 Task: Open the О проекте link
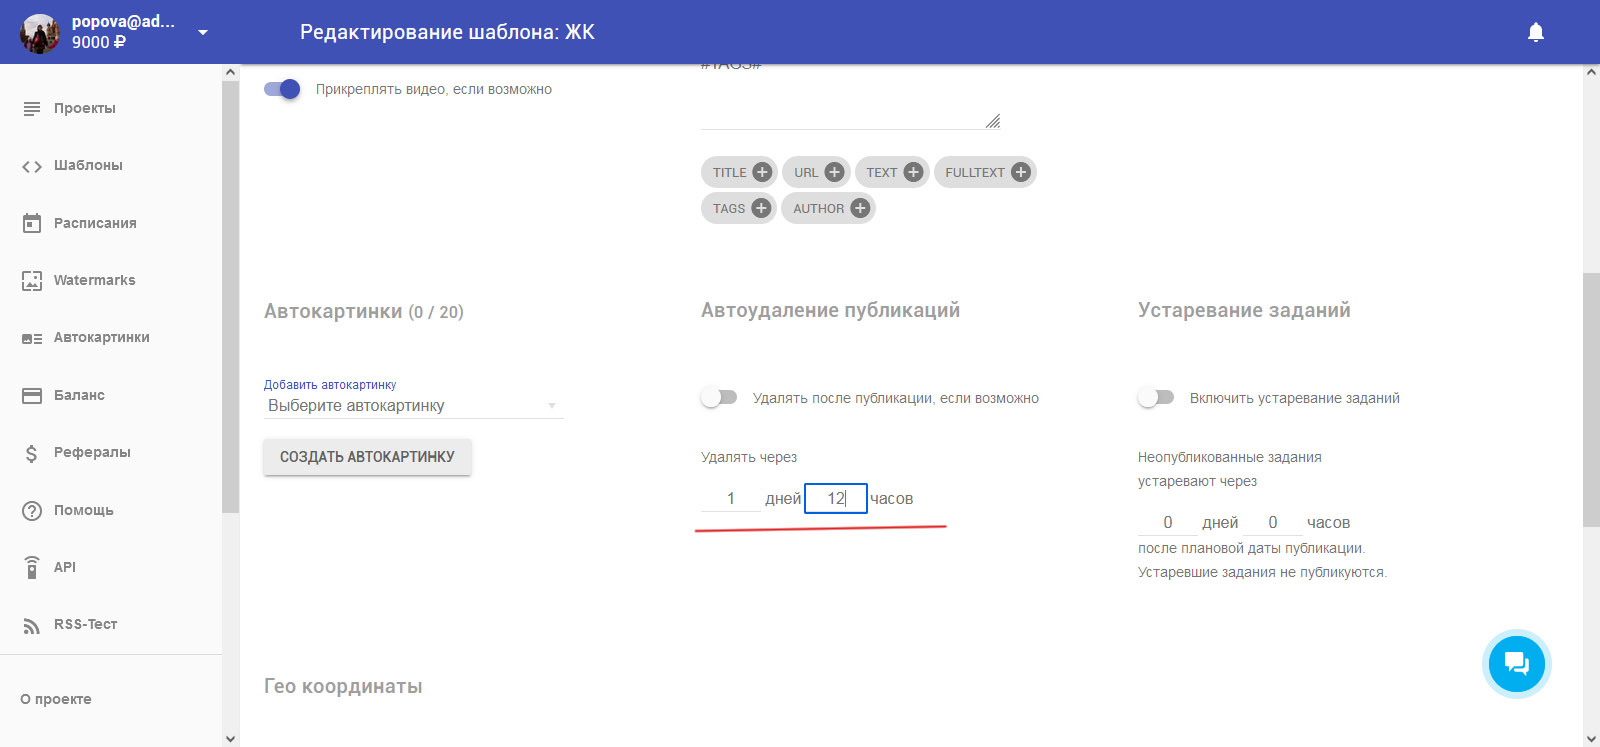pyautogui.click(x=56, y=699)
